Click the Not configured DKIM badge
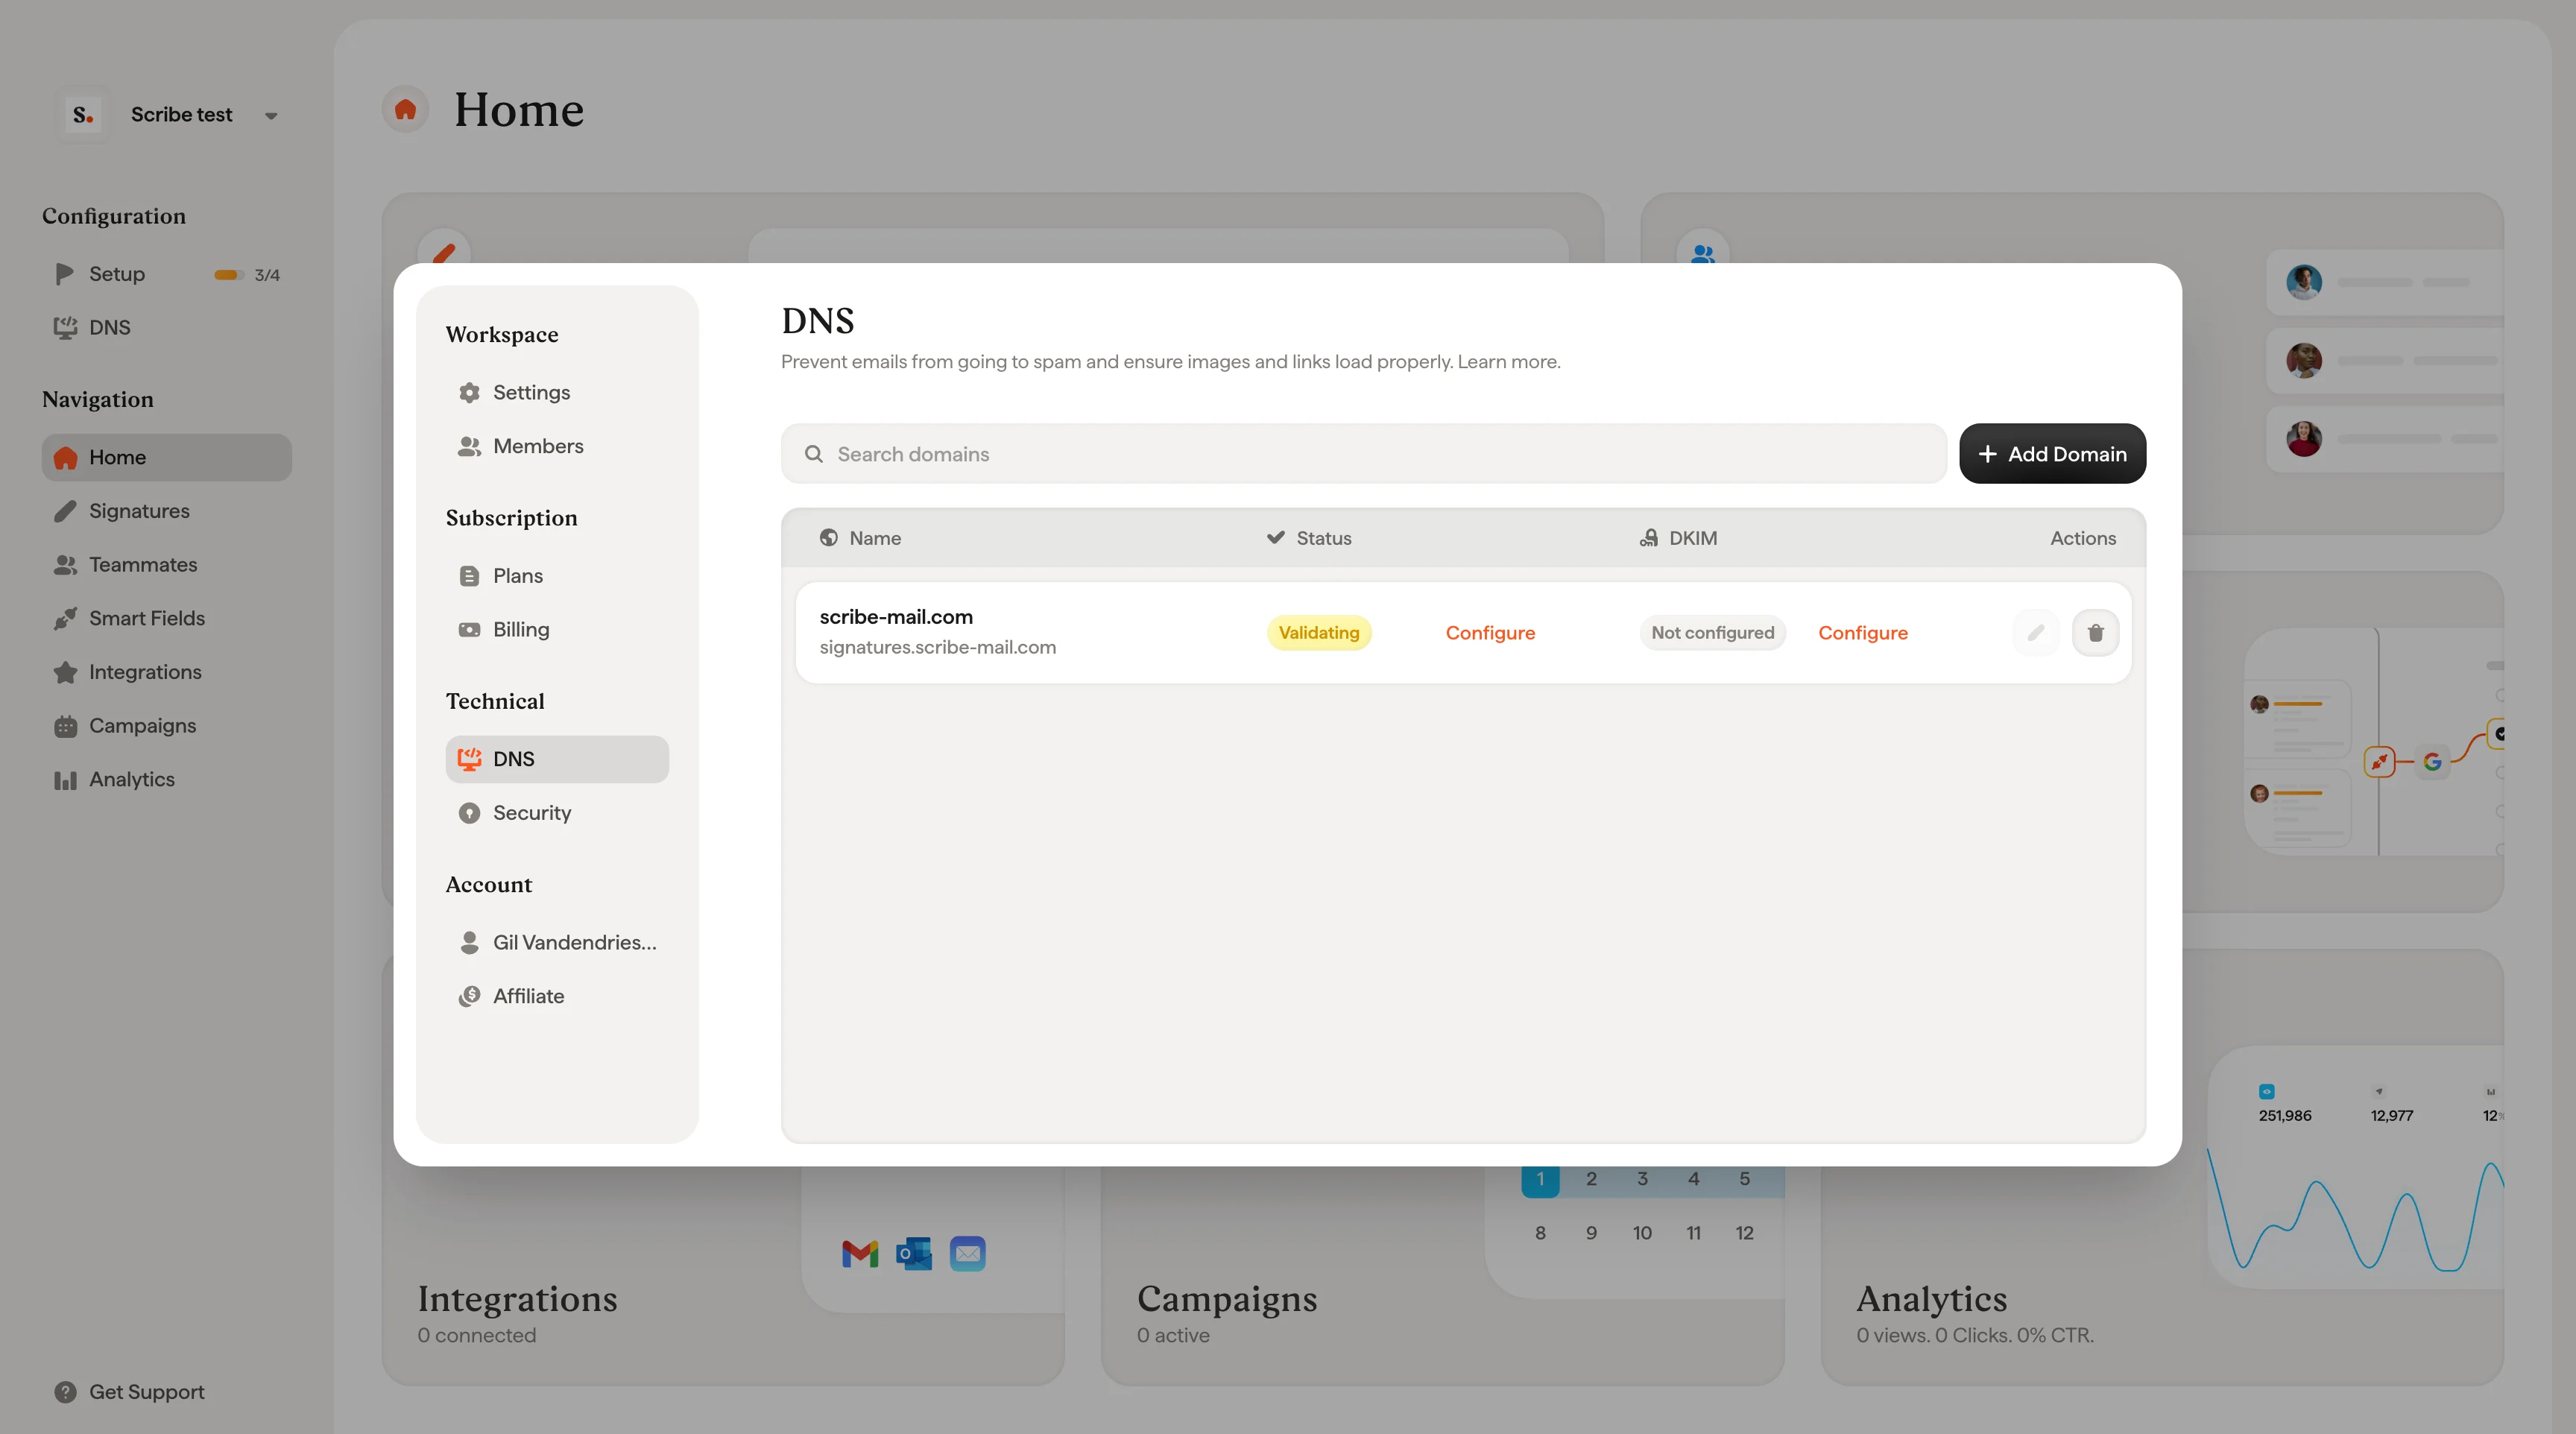The image size is (2576, 1434). pyautogui.click(x=1713, y=633)
